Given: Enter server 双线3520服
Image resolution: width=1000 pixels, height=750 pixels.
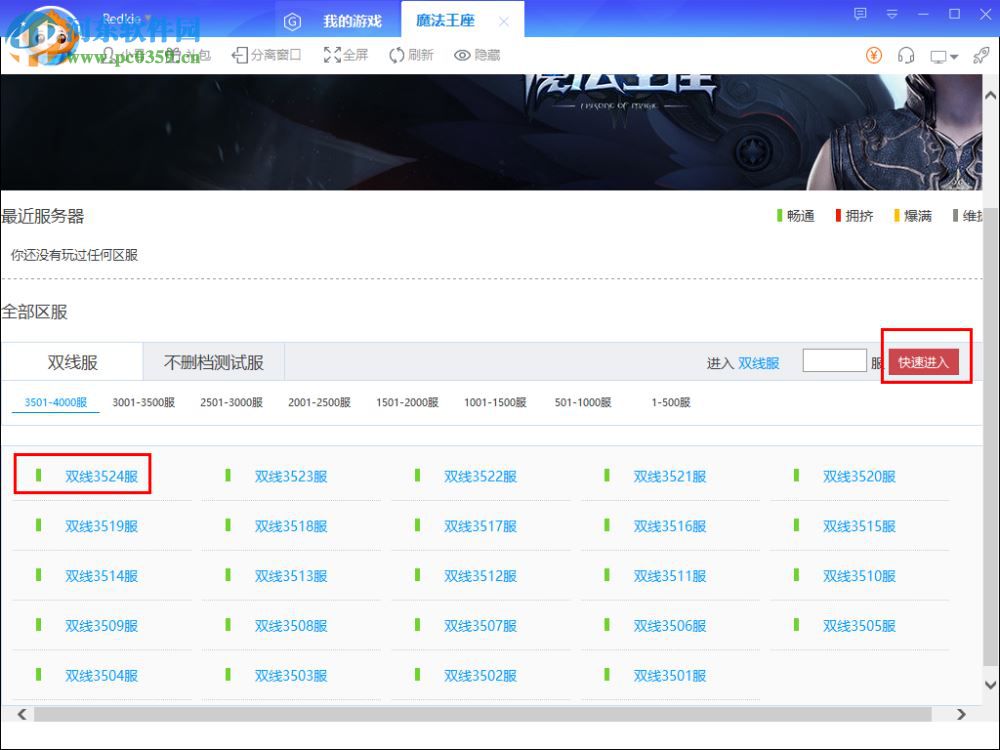Looking at the screenshot, I should click(859, 476).
